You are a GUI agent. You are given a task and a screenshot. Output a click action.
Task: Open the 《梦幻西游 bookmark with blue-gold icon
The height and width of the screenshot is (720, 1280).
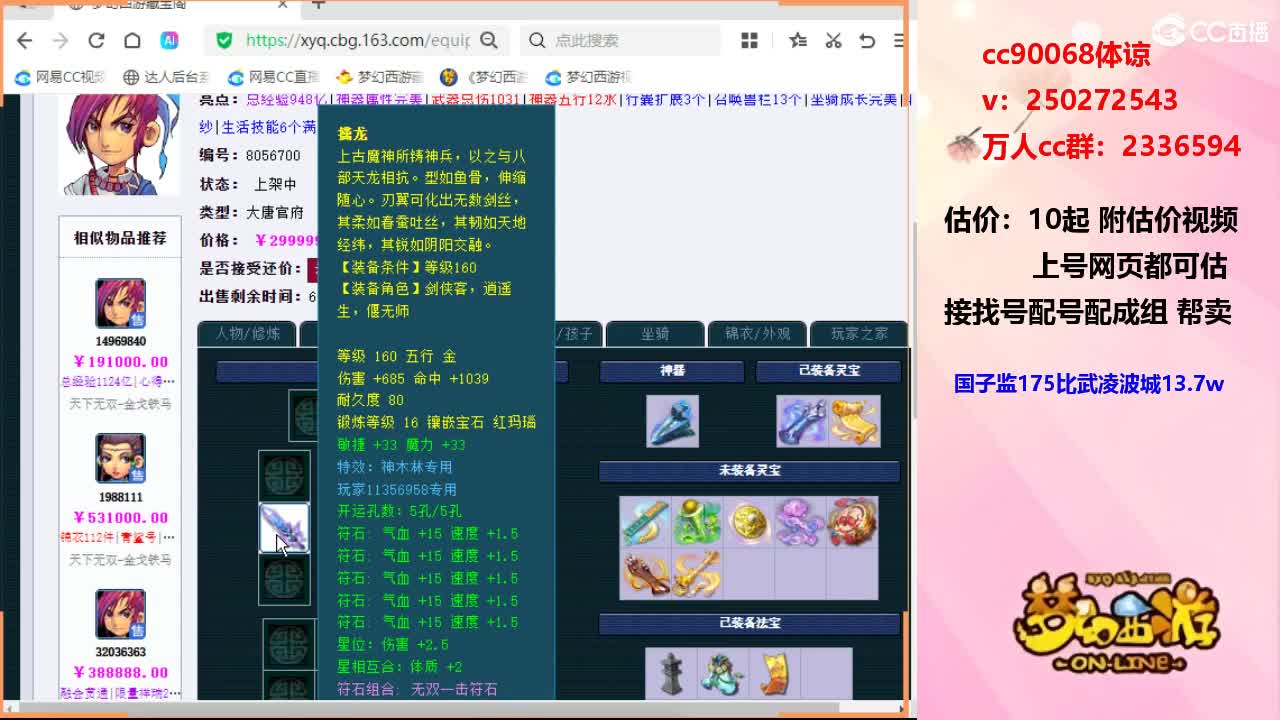point(484,77)
